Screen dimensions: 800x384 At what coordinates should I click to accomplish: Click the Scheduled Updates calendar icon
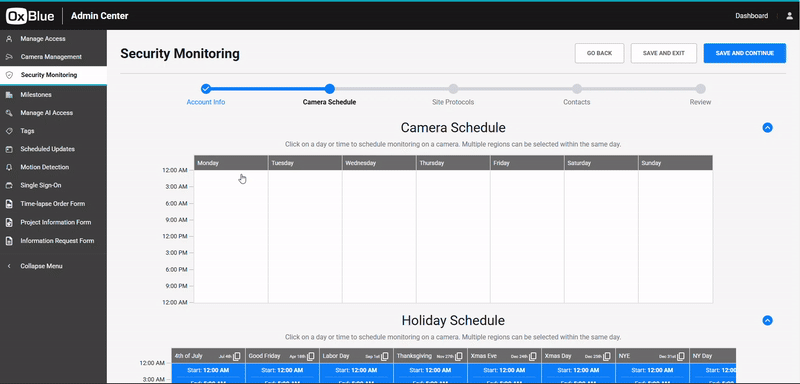(9, 149)
